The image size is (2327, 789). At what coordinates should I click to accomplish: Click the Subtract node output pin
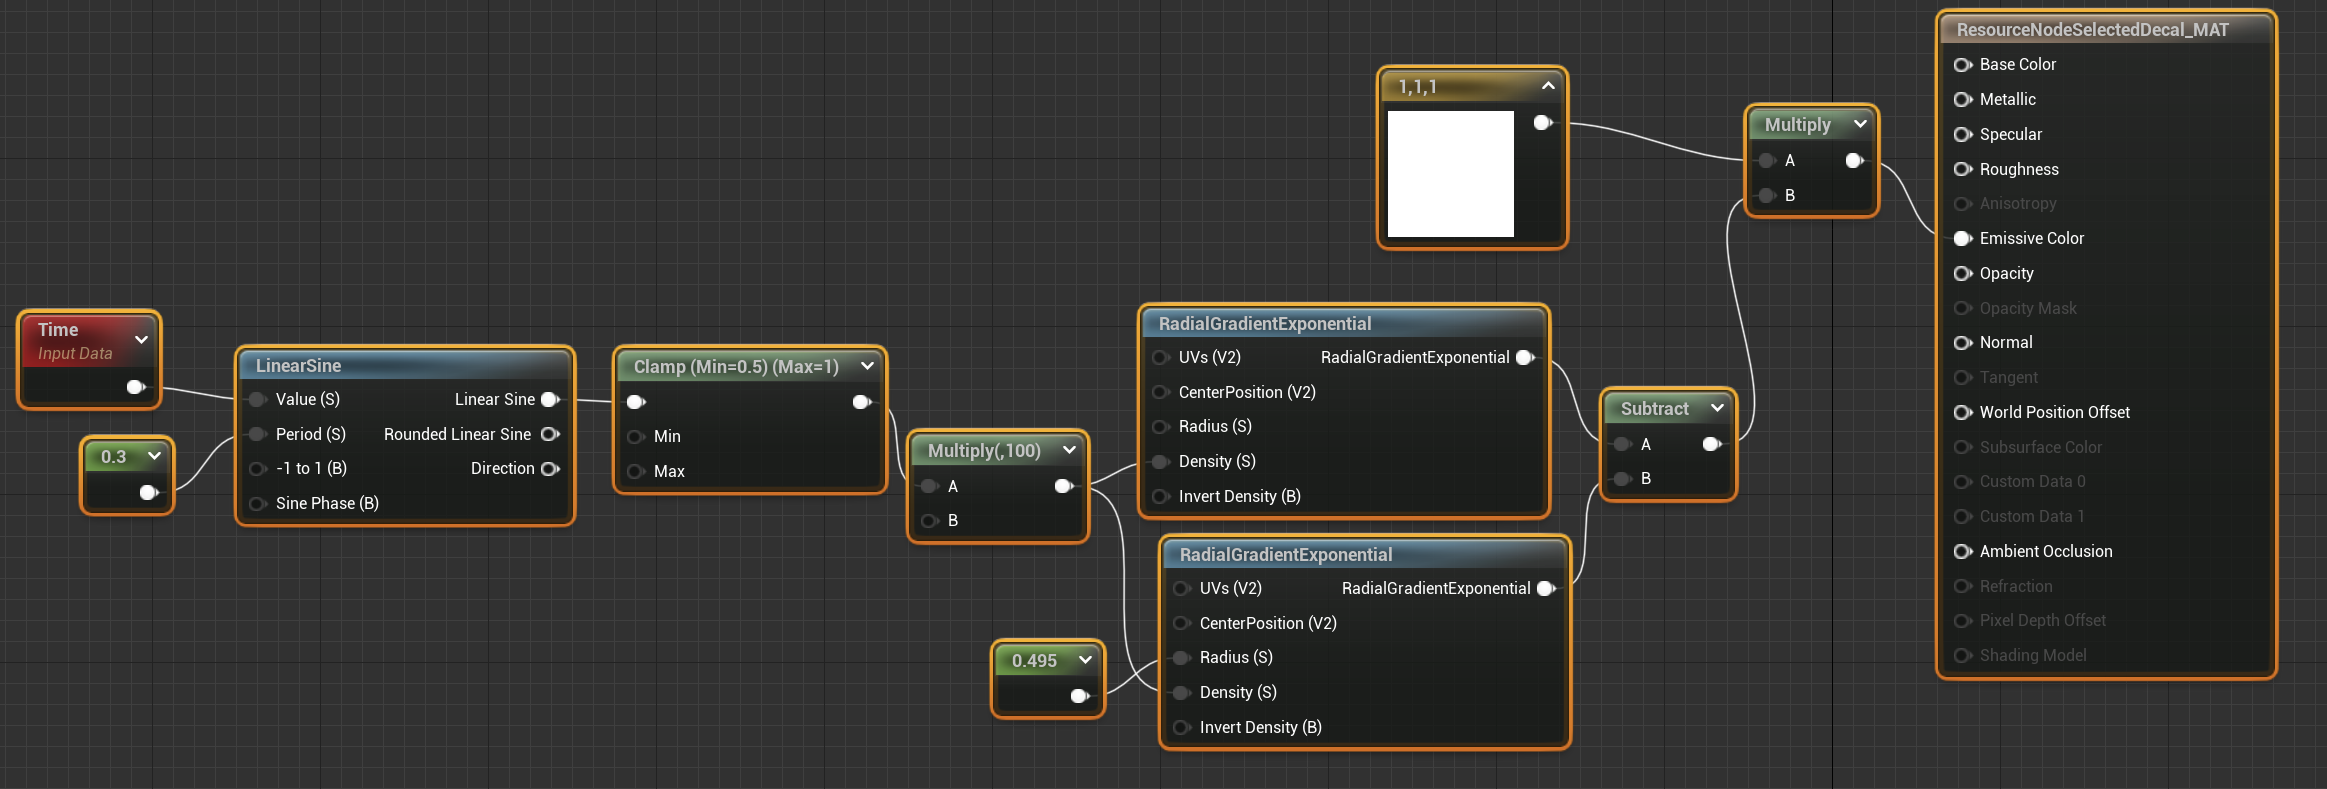(x=1711, y=444)
